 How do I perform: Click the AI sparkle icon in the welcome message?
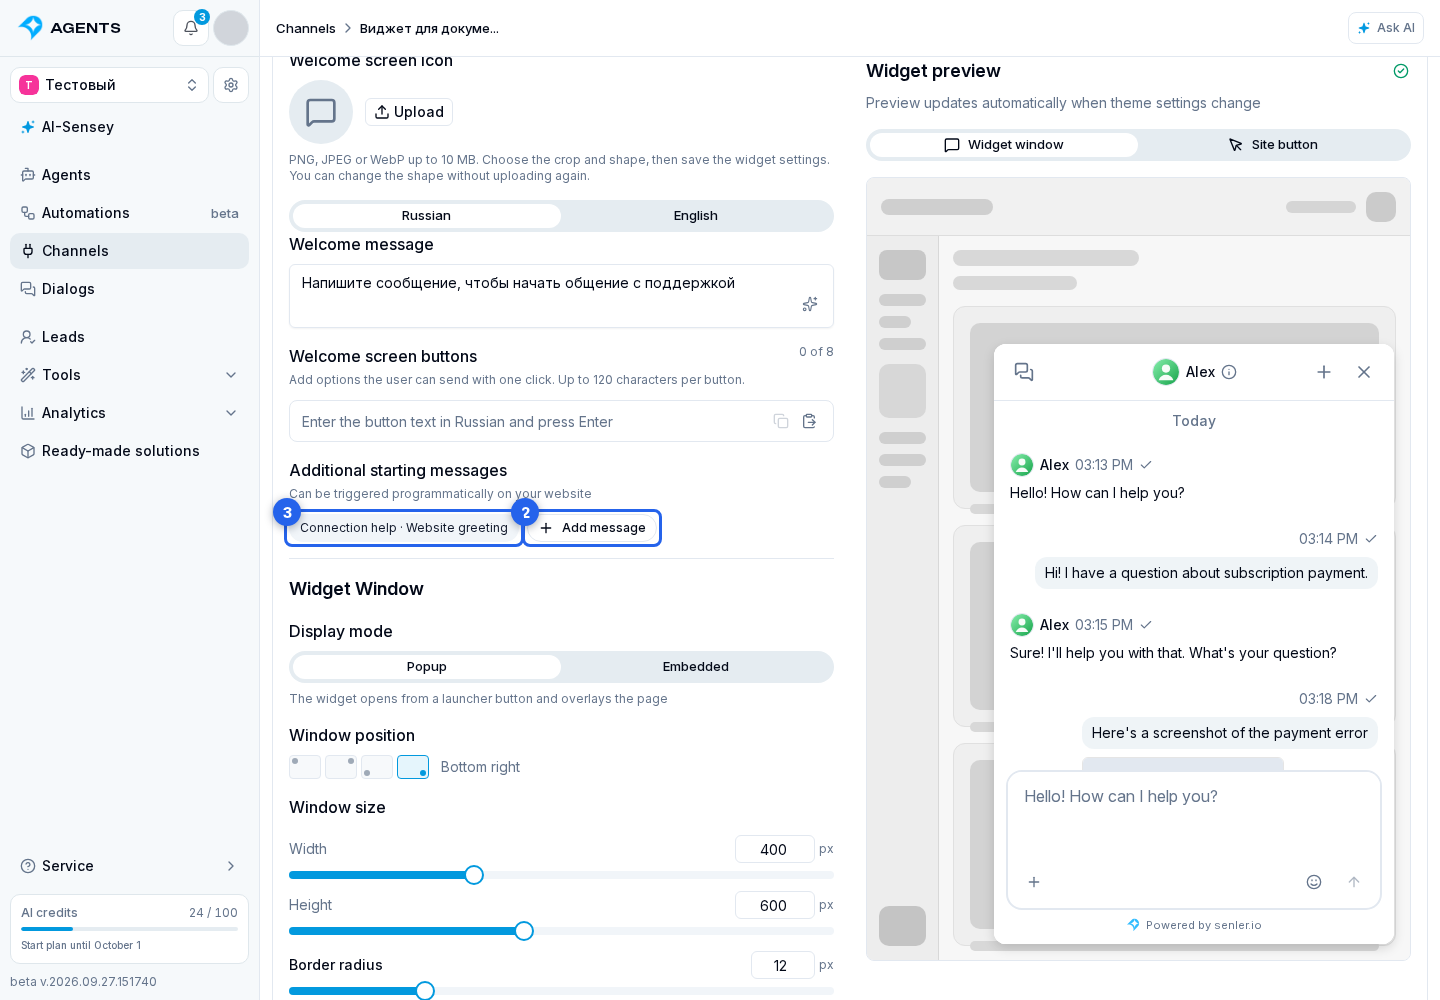point(810,304)
